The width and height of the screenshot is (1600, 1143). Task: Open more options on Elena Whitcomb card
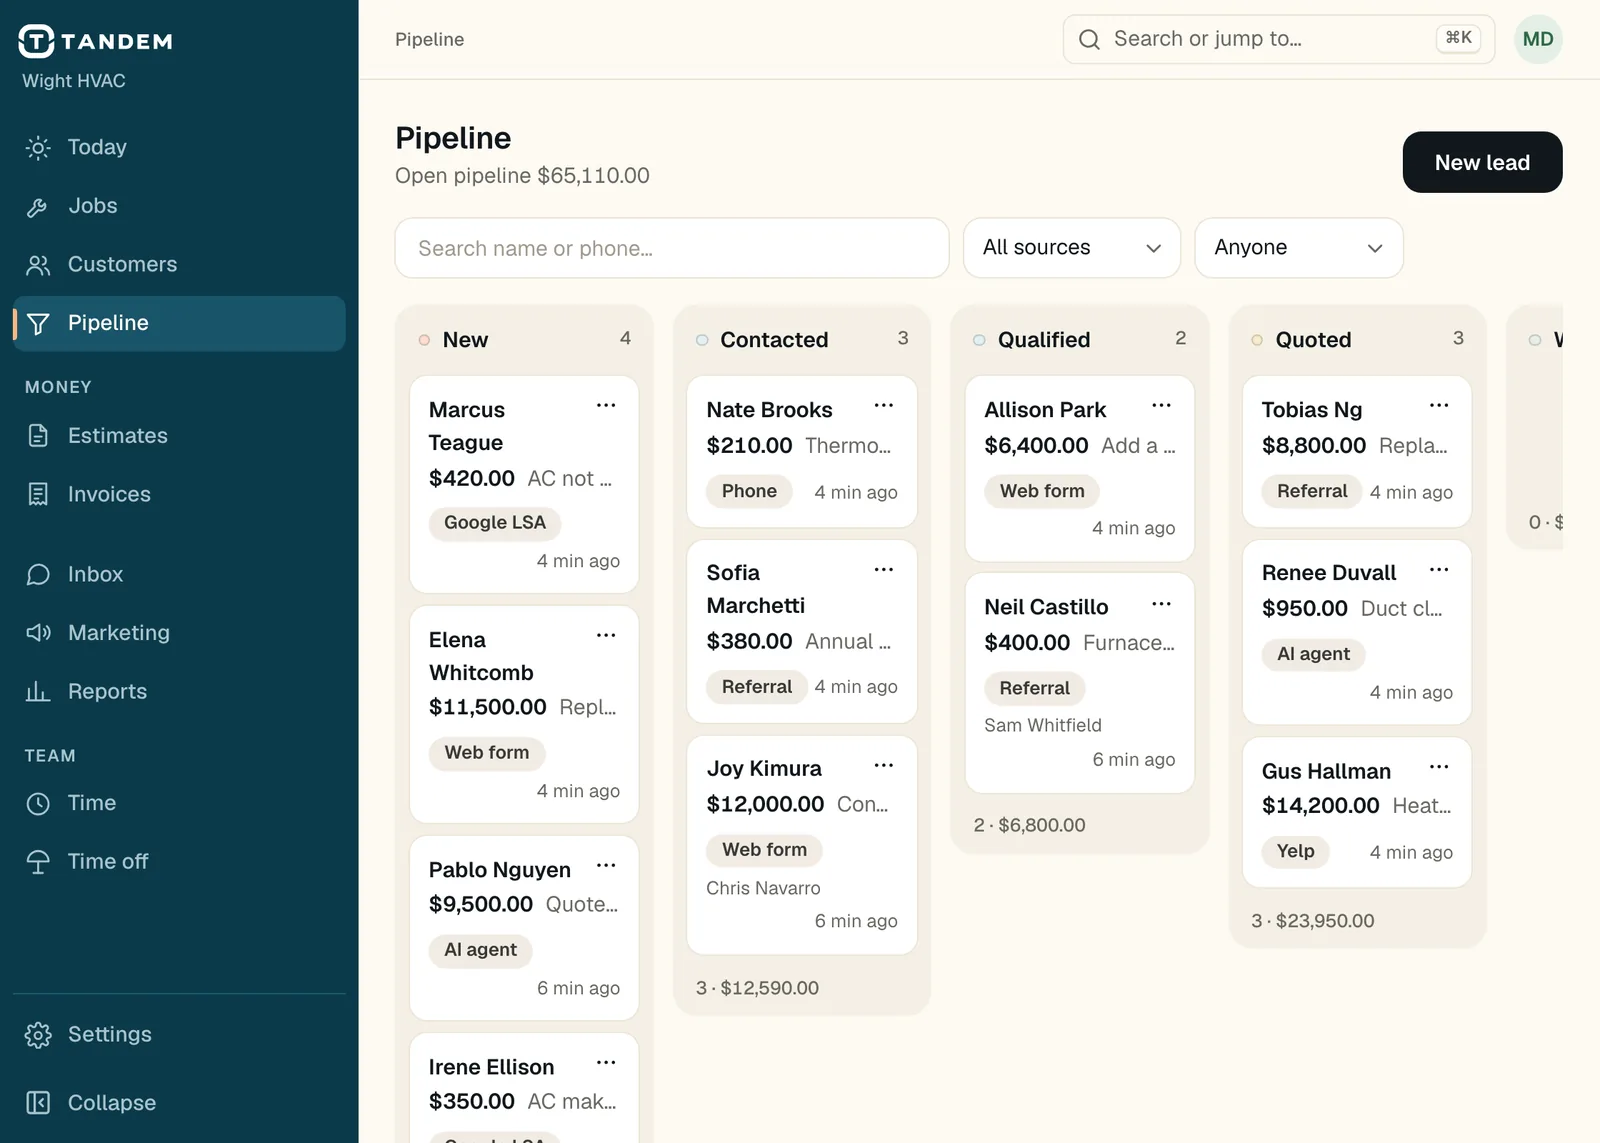(x=606, y=635)
